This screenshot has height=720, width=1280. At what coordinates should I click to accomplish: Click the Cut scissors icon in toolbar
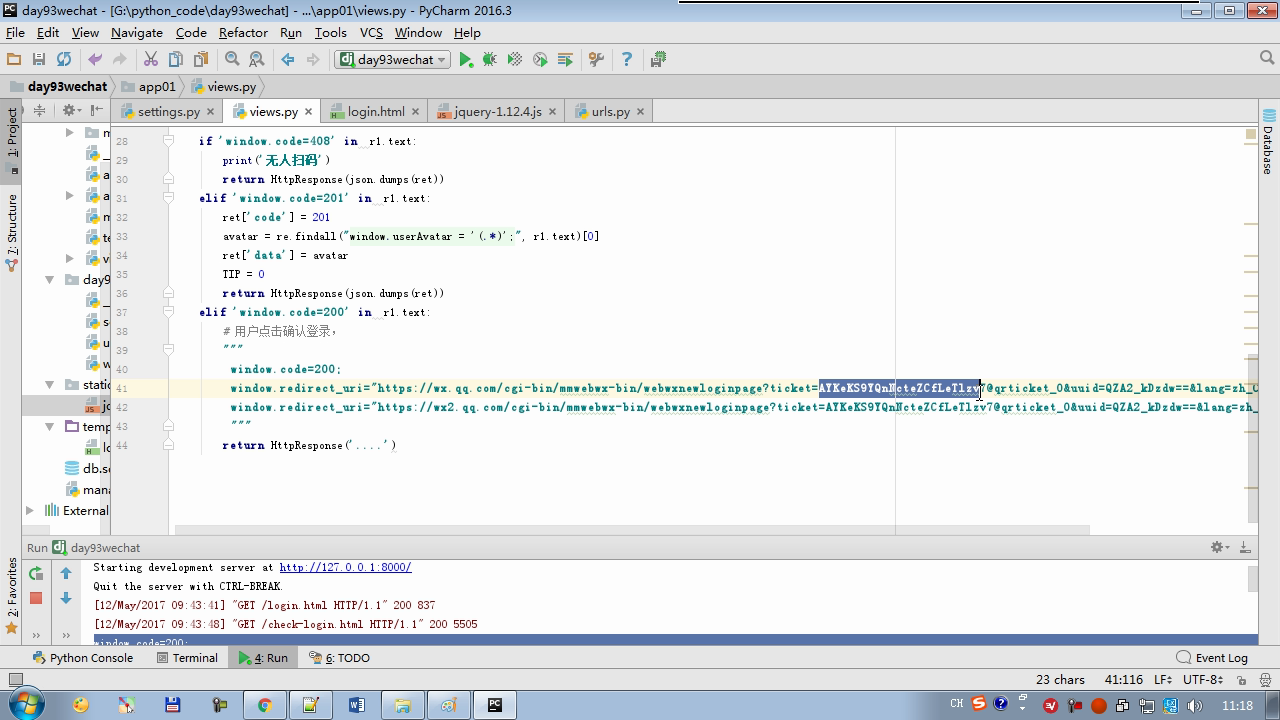[x=151, y=60]
